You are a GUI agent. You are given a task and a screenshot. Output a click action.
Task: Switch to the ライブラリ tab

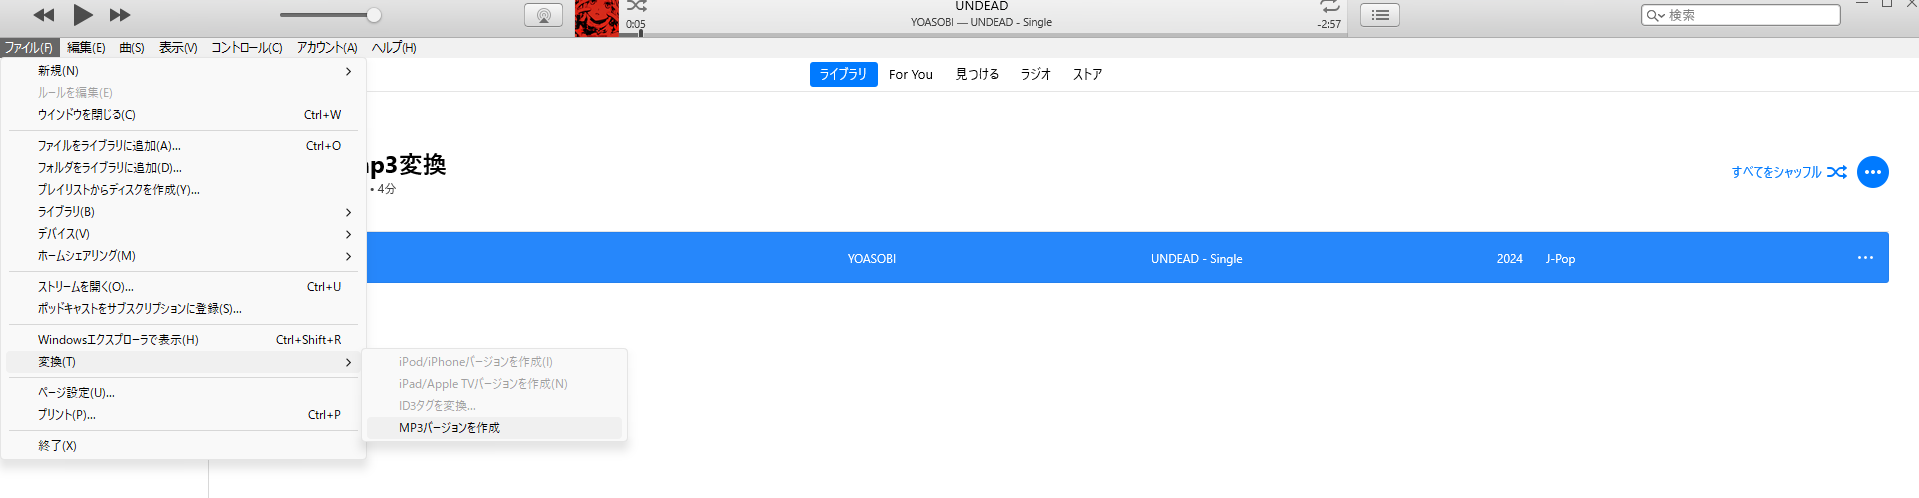844,74
